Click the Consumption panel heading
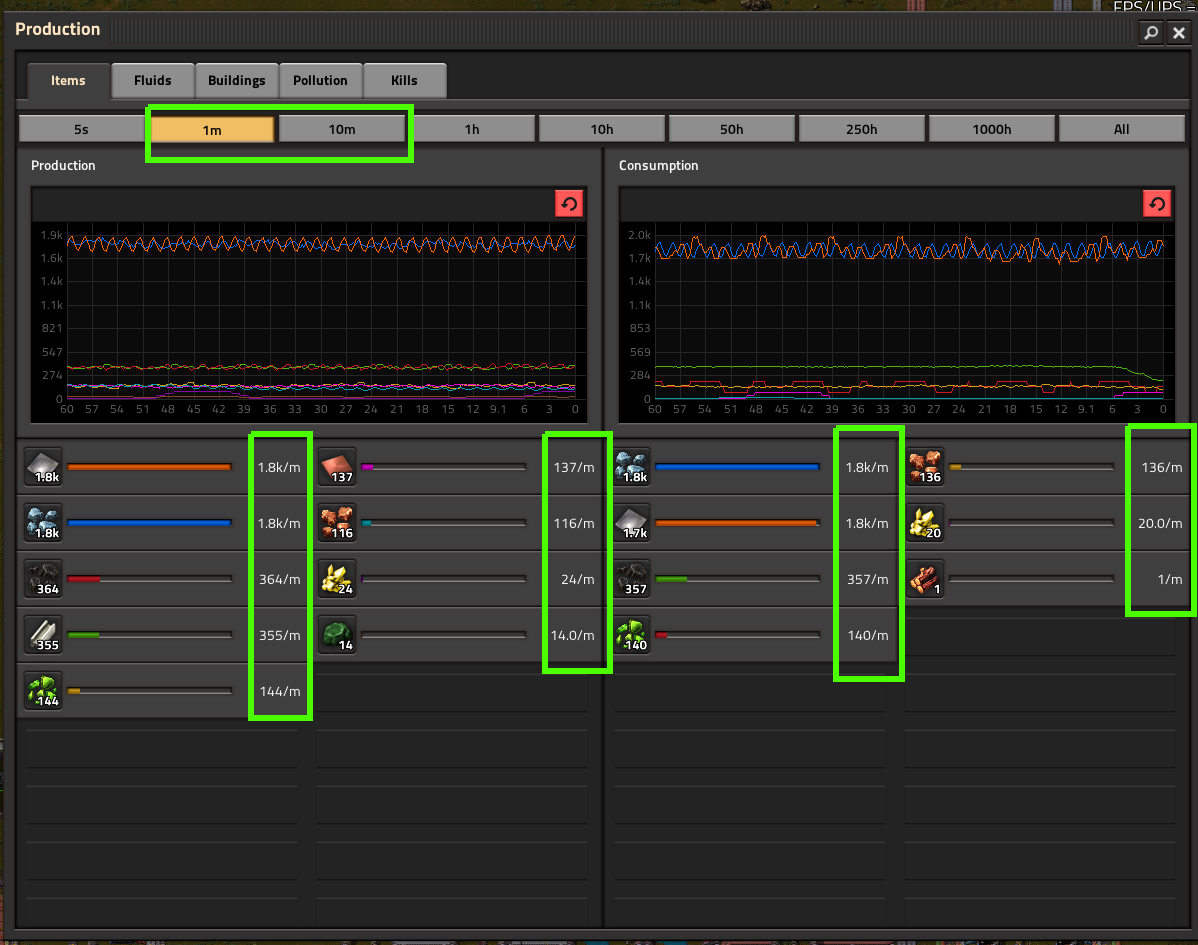Viewport: 1198px width, 945px height. click(x=659, y=165)
